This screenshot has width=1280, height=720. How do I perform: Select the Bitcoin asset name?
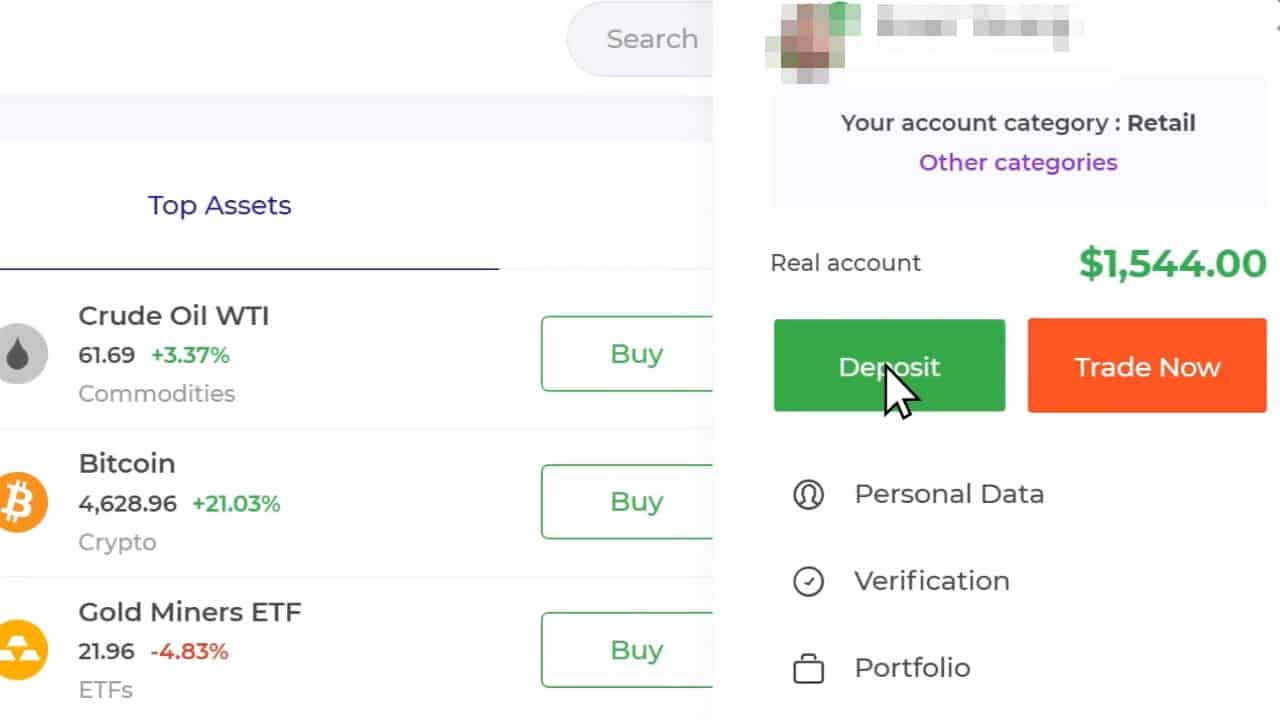[x=127, y=464]
